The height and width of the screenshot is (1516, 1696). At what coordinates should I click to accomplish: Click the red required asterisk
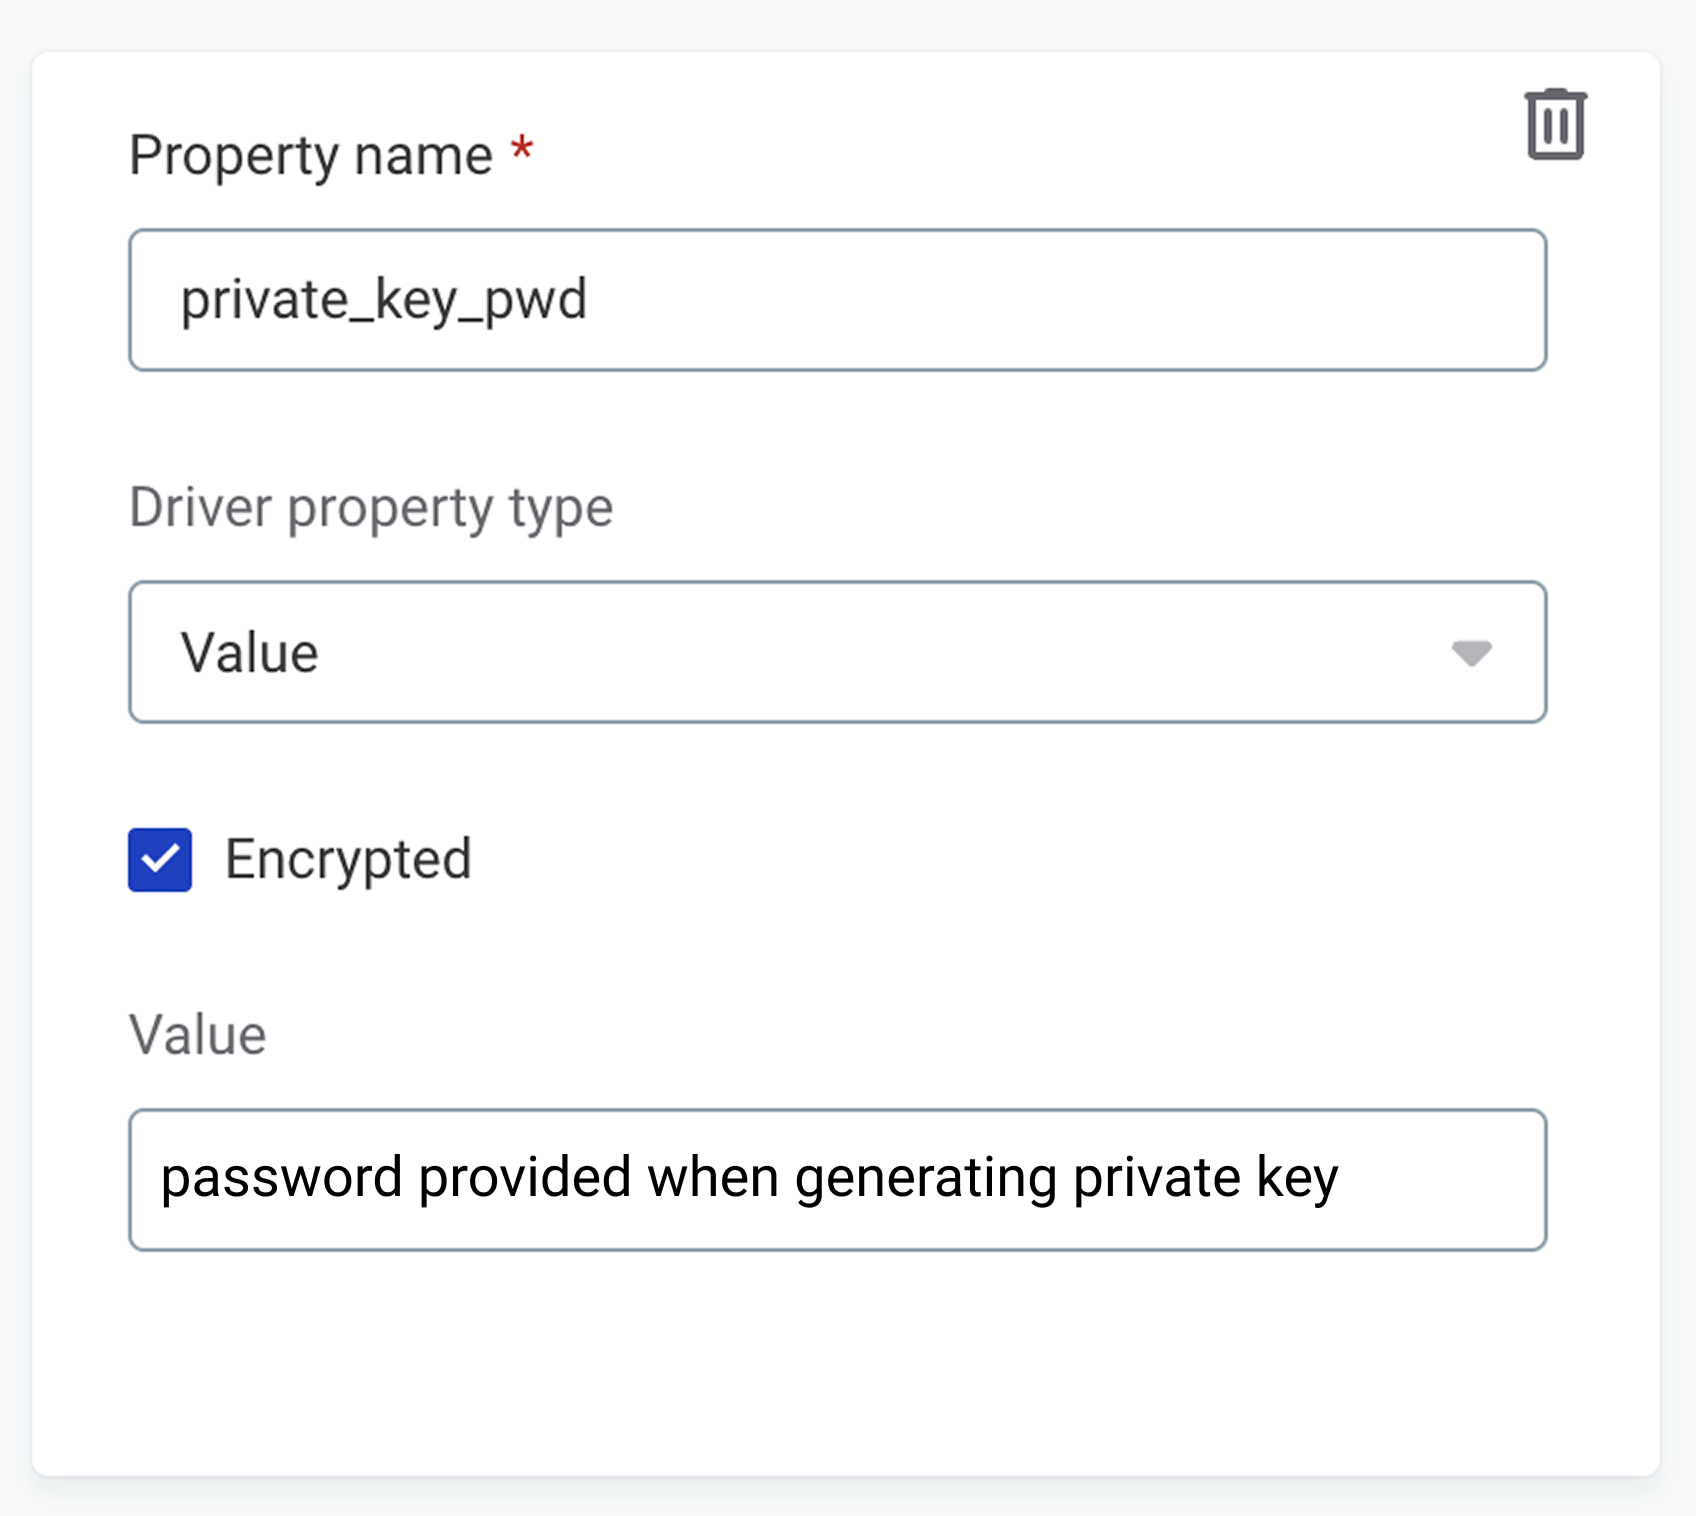click(x=522, y=151)
